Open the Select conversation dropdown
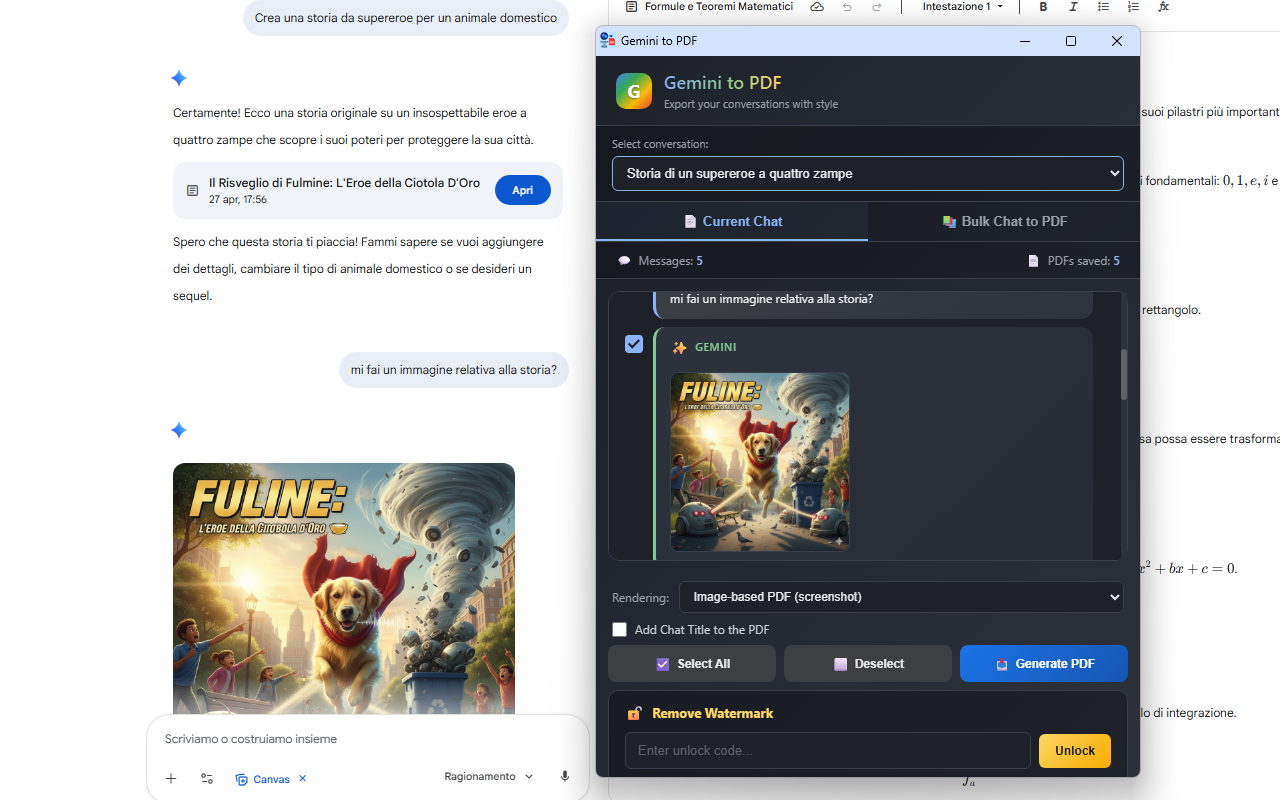The height and width of the screenshot is (800, 1280). coord(868,173)
